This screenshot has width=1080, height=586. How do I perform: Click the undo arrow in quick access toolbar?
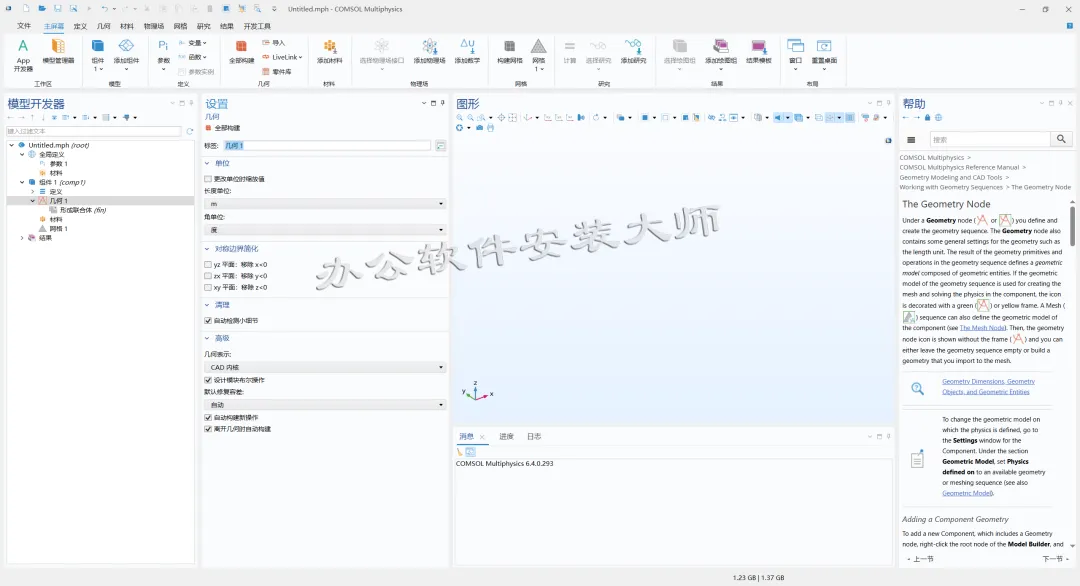click(x=105, y=9)
